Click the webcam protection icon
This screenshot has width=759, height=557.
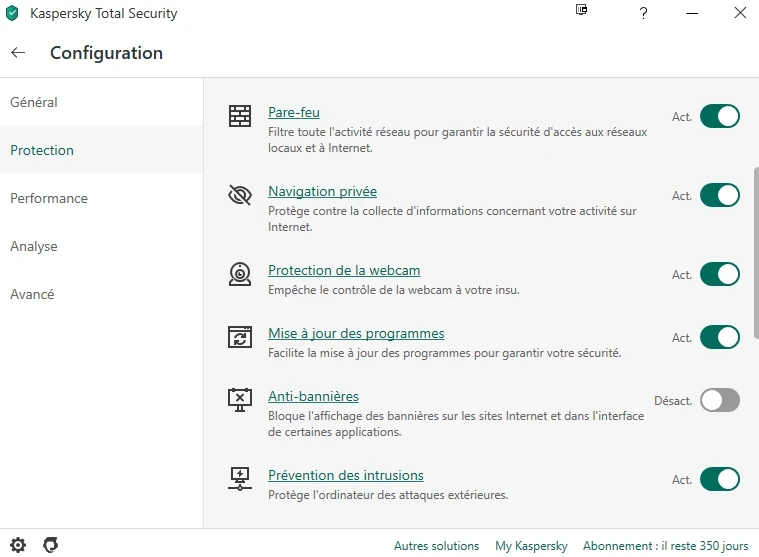click(240, 274)
